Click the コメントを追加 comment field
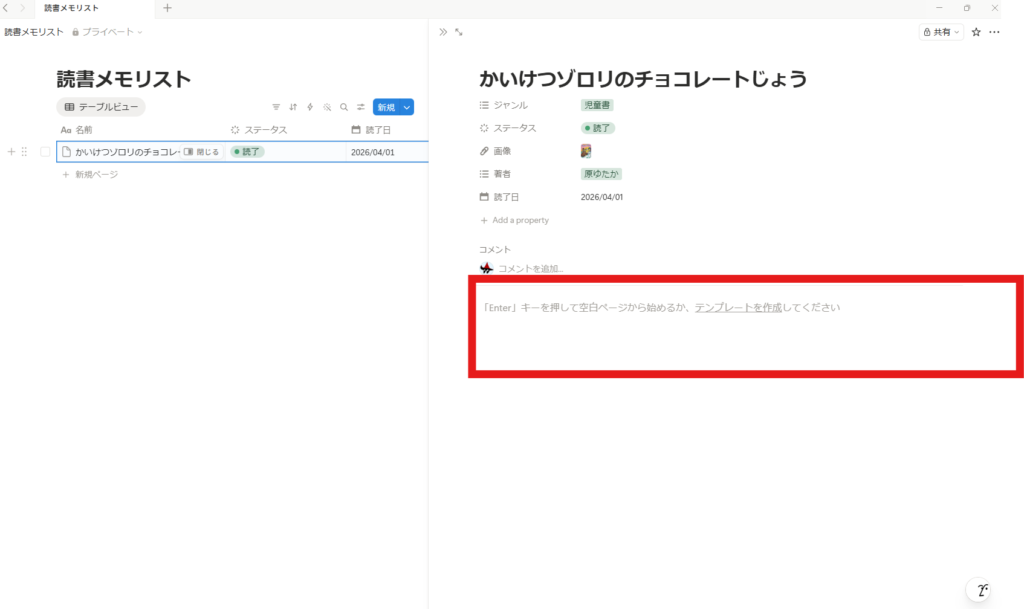This screenshot has width=1024, height=609. coord(531,268)
